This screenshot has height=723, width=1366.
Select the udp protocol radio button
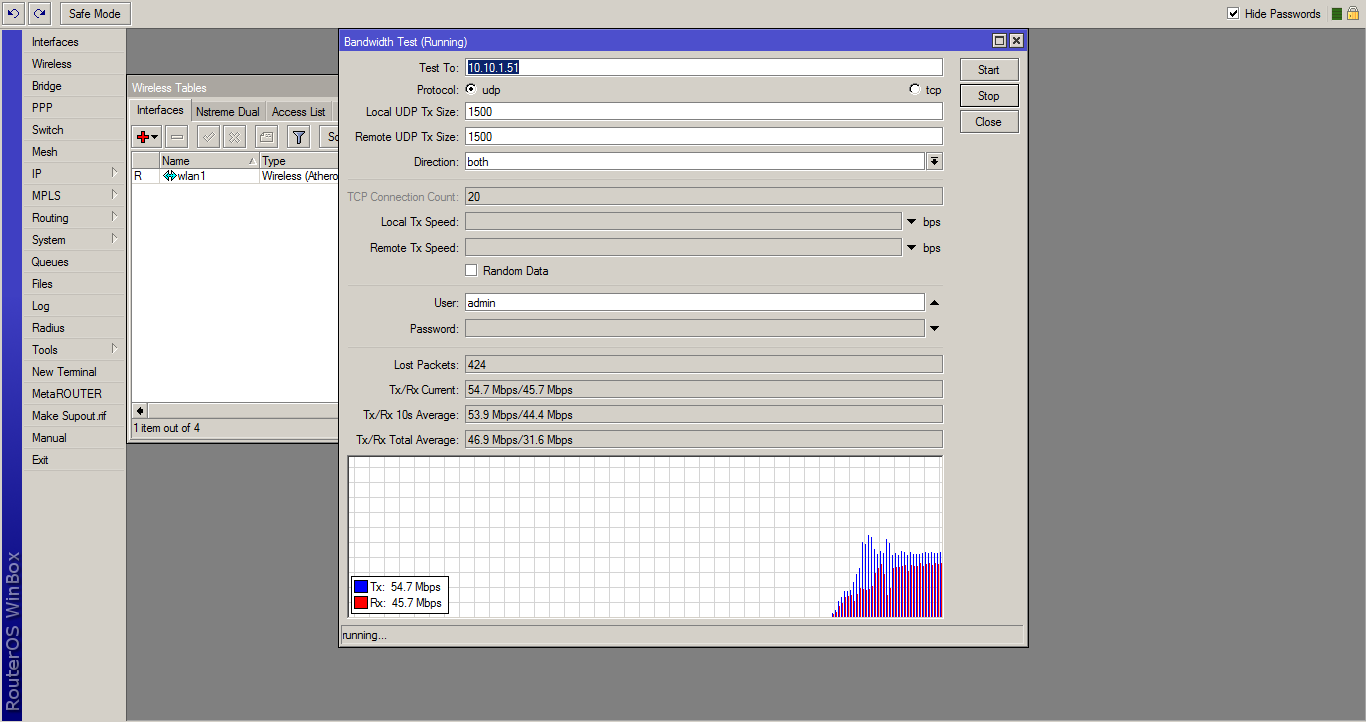coord(471,89)
